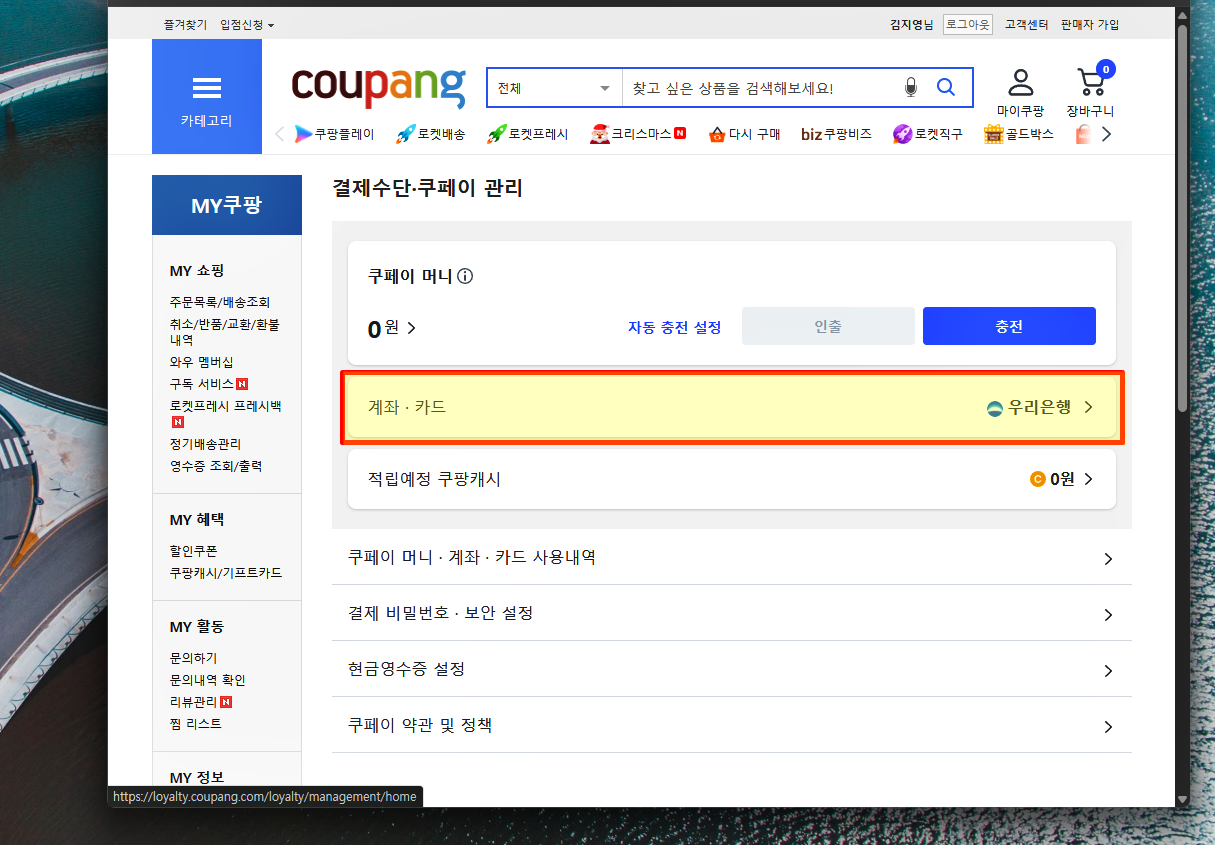
Task: Open 찜 리스트 in sidebar
Action: (x=196, y=724)
